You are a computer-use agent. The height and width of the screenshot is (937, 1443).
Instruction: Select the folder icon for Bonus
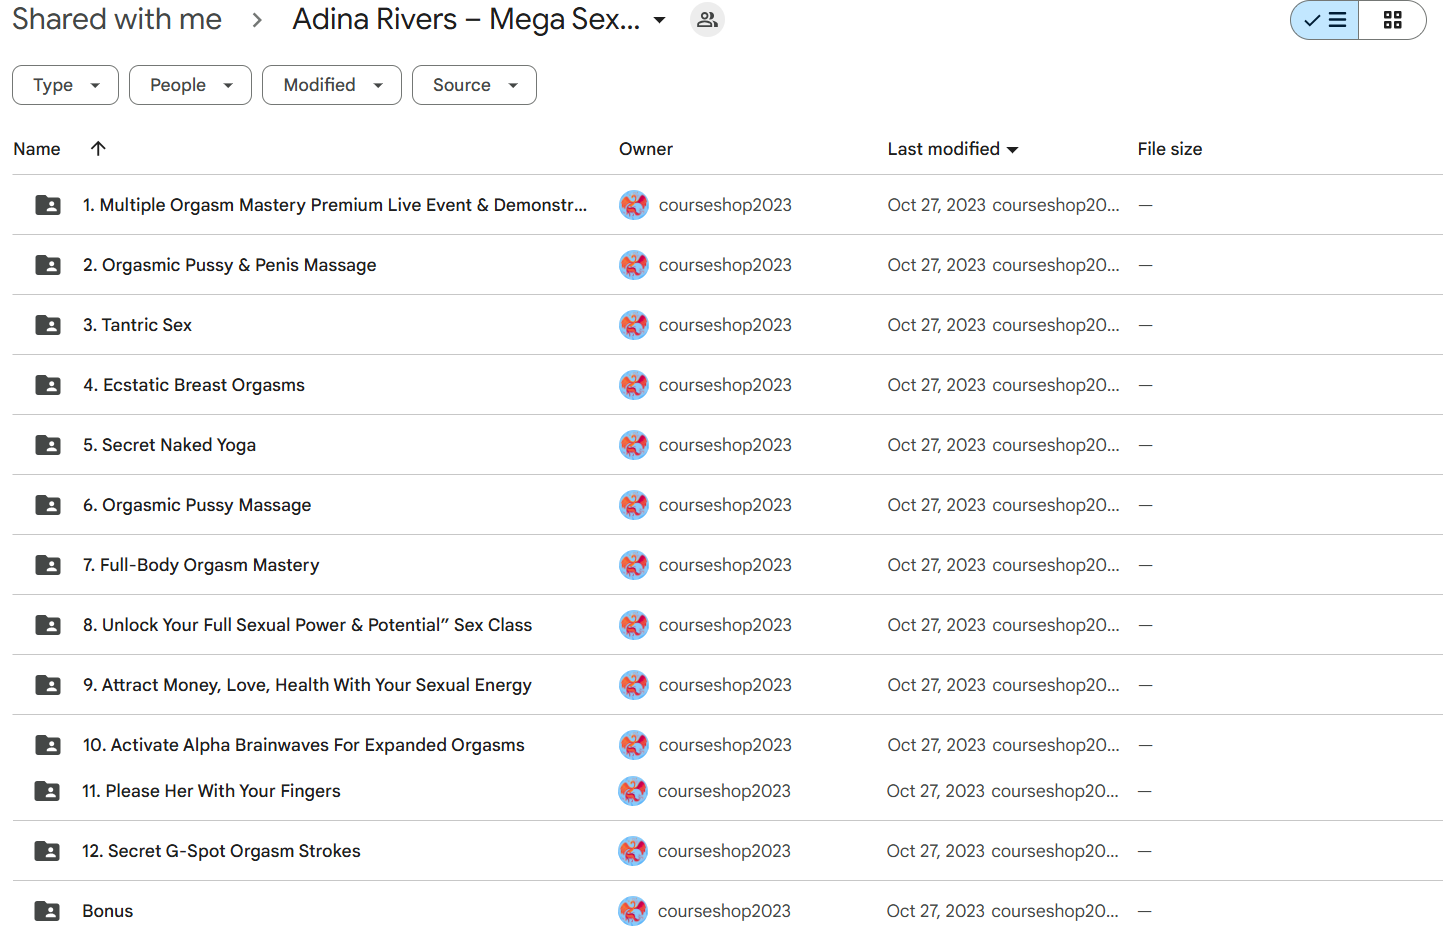[47, 911]
